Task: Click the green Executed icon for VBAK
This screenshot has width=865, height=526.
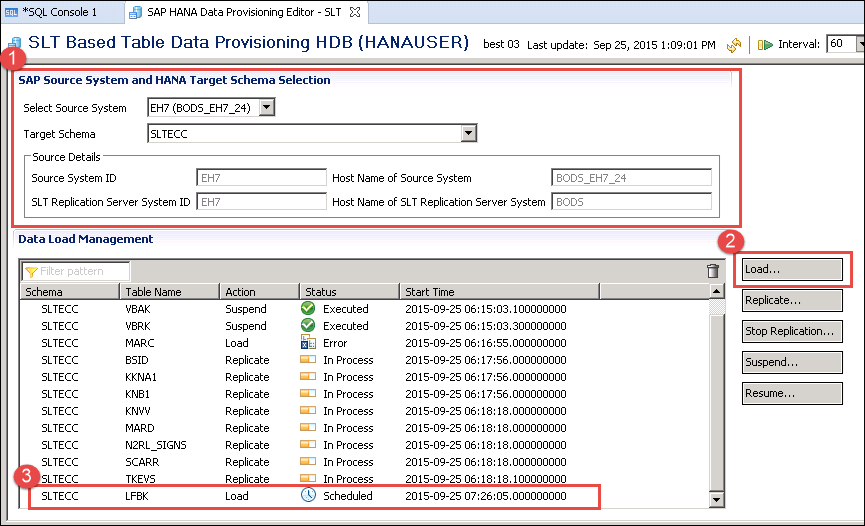Action: [x=308, y=309]
